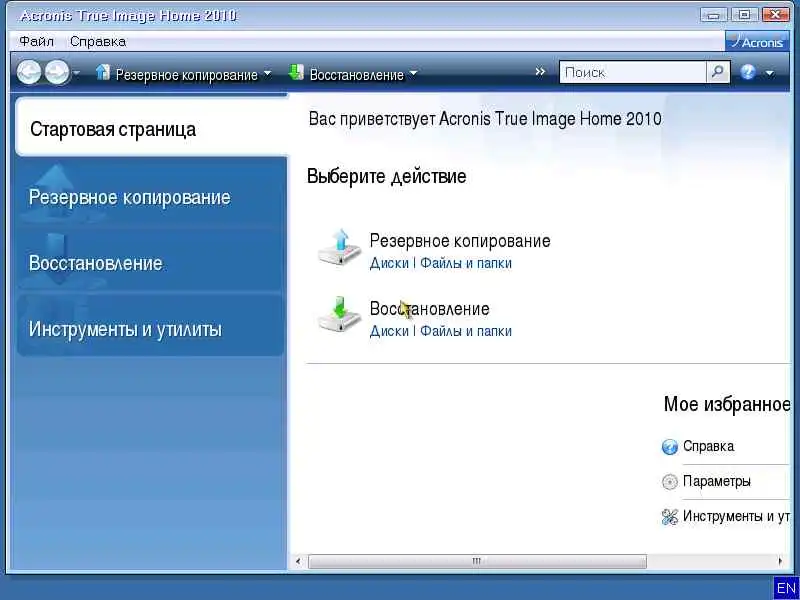Click Диски link under Восстановление
This screenshot has width=800, height=600.
(x=389, y=331)
